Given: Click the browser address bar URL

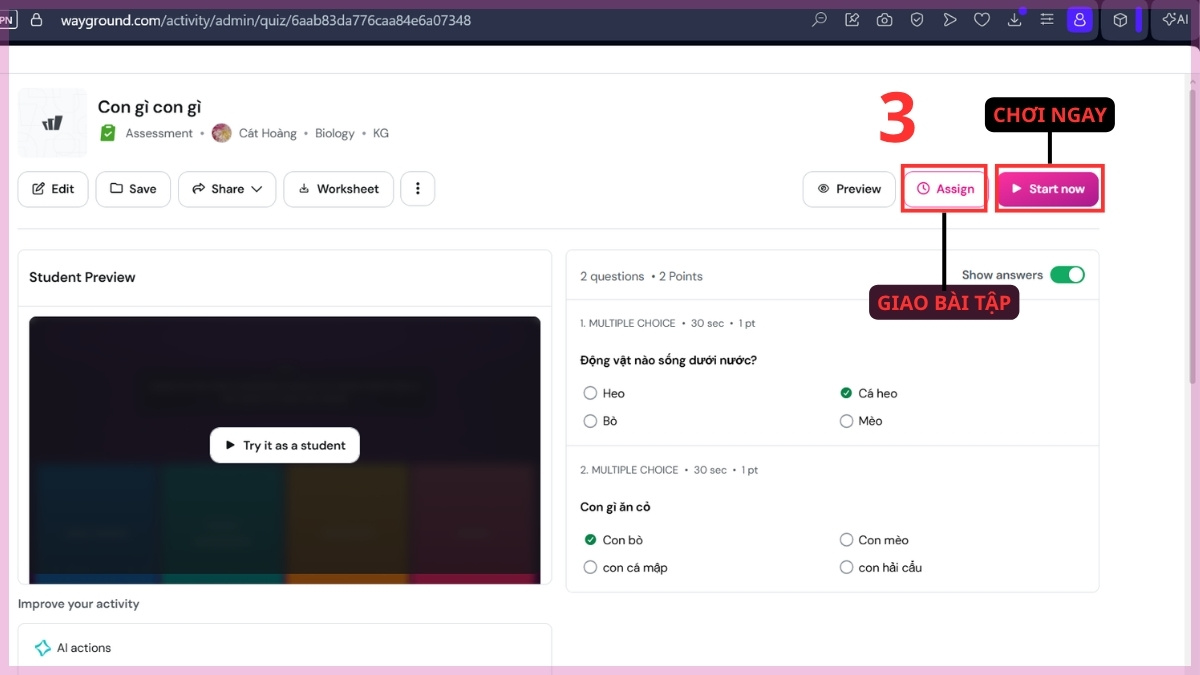Looking at the screenshot, I should pos(265,20).
